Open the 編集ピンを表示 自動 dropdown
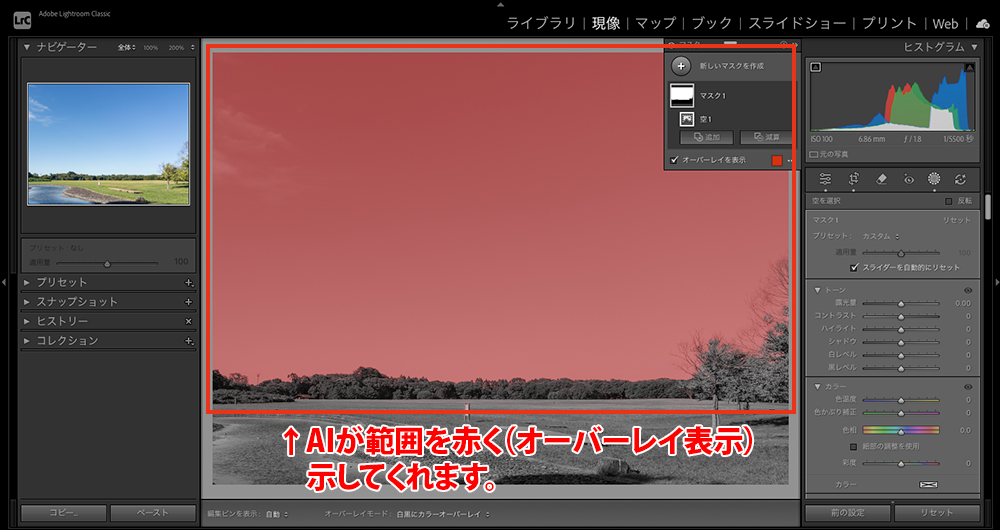 277,514
